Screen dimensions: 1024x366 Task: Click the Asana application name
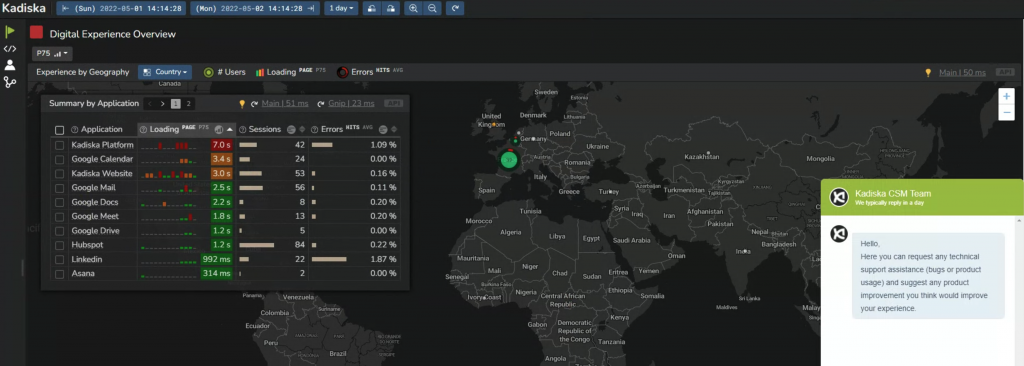pos(83,273)
